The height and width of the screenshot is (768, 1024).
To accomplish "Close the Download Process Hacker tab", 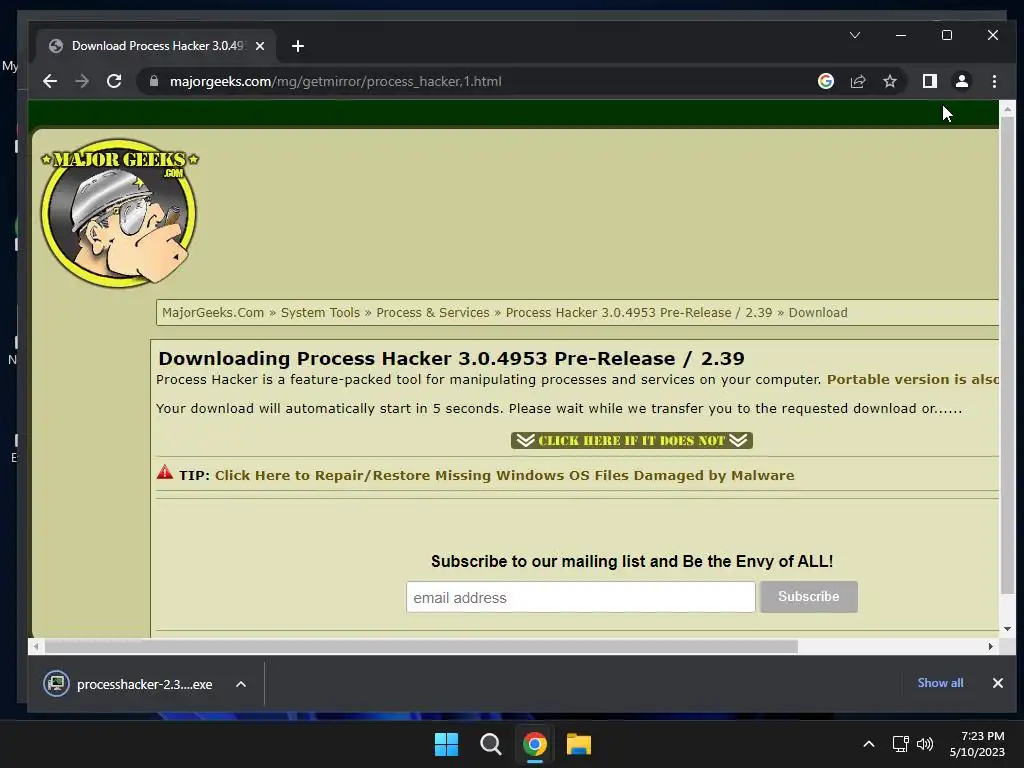I will [x=260, y=46].
